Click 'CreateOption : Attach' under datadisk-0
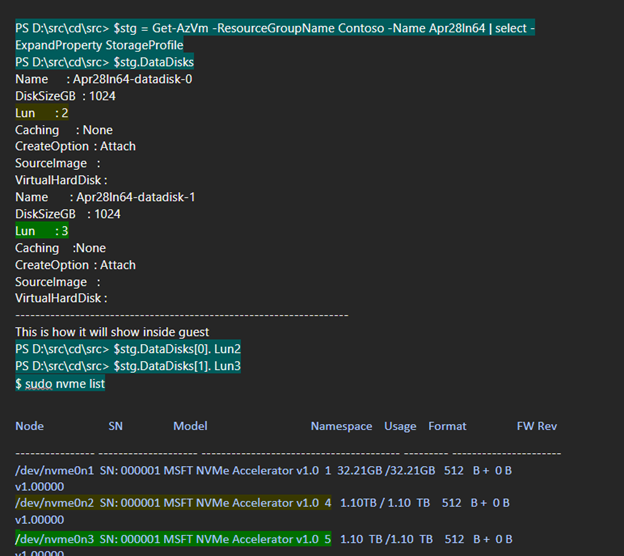 pyautogui.click(x=75, y=146)
